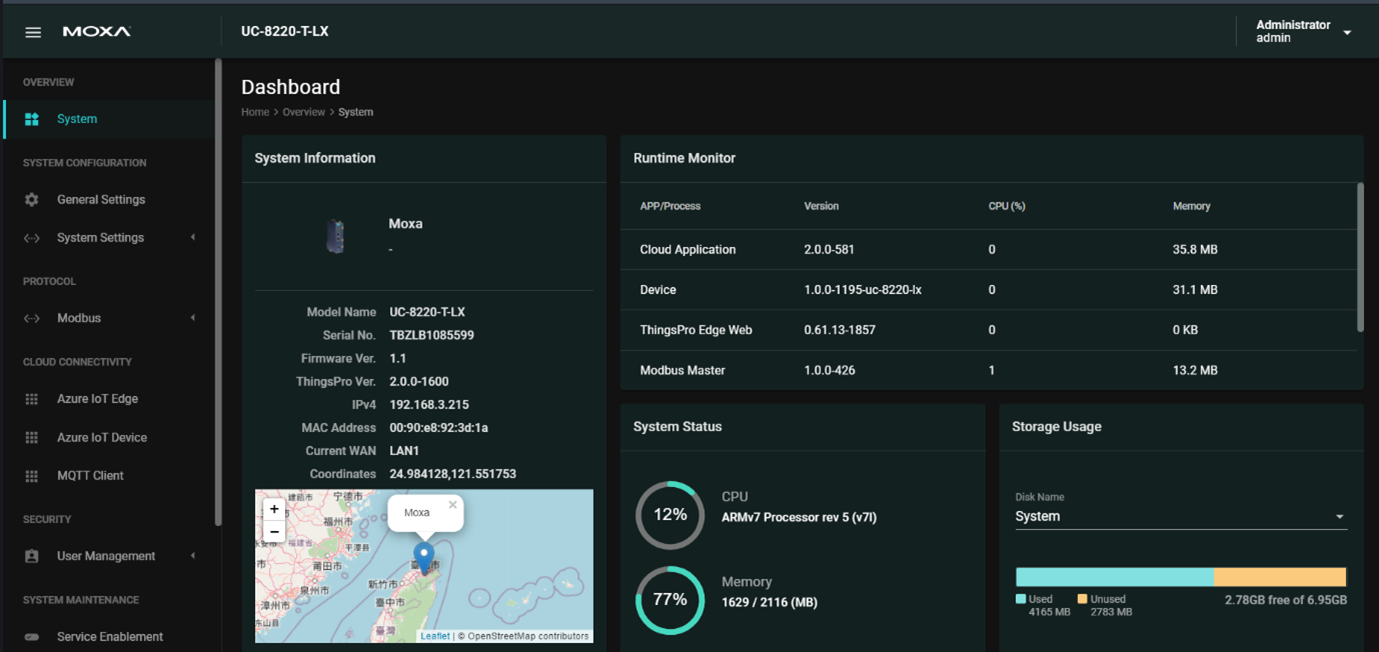Click the Service Enablement icon
The width and height of the screenshot is (1379, 652).
pyautogui.click(x=32, y=637)
